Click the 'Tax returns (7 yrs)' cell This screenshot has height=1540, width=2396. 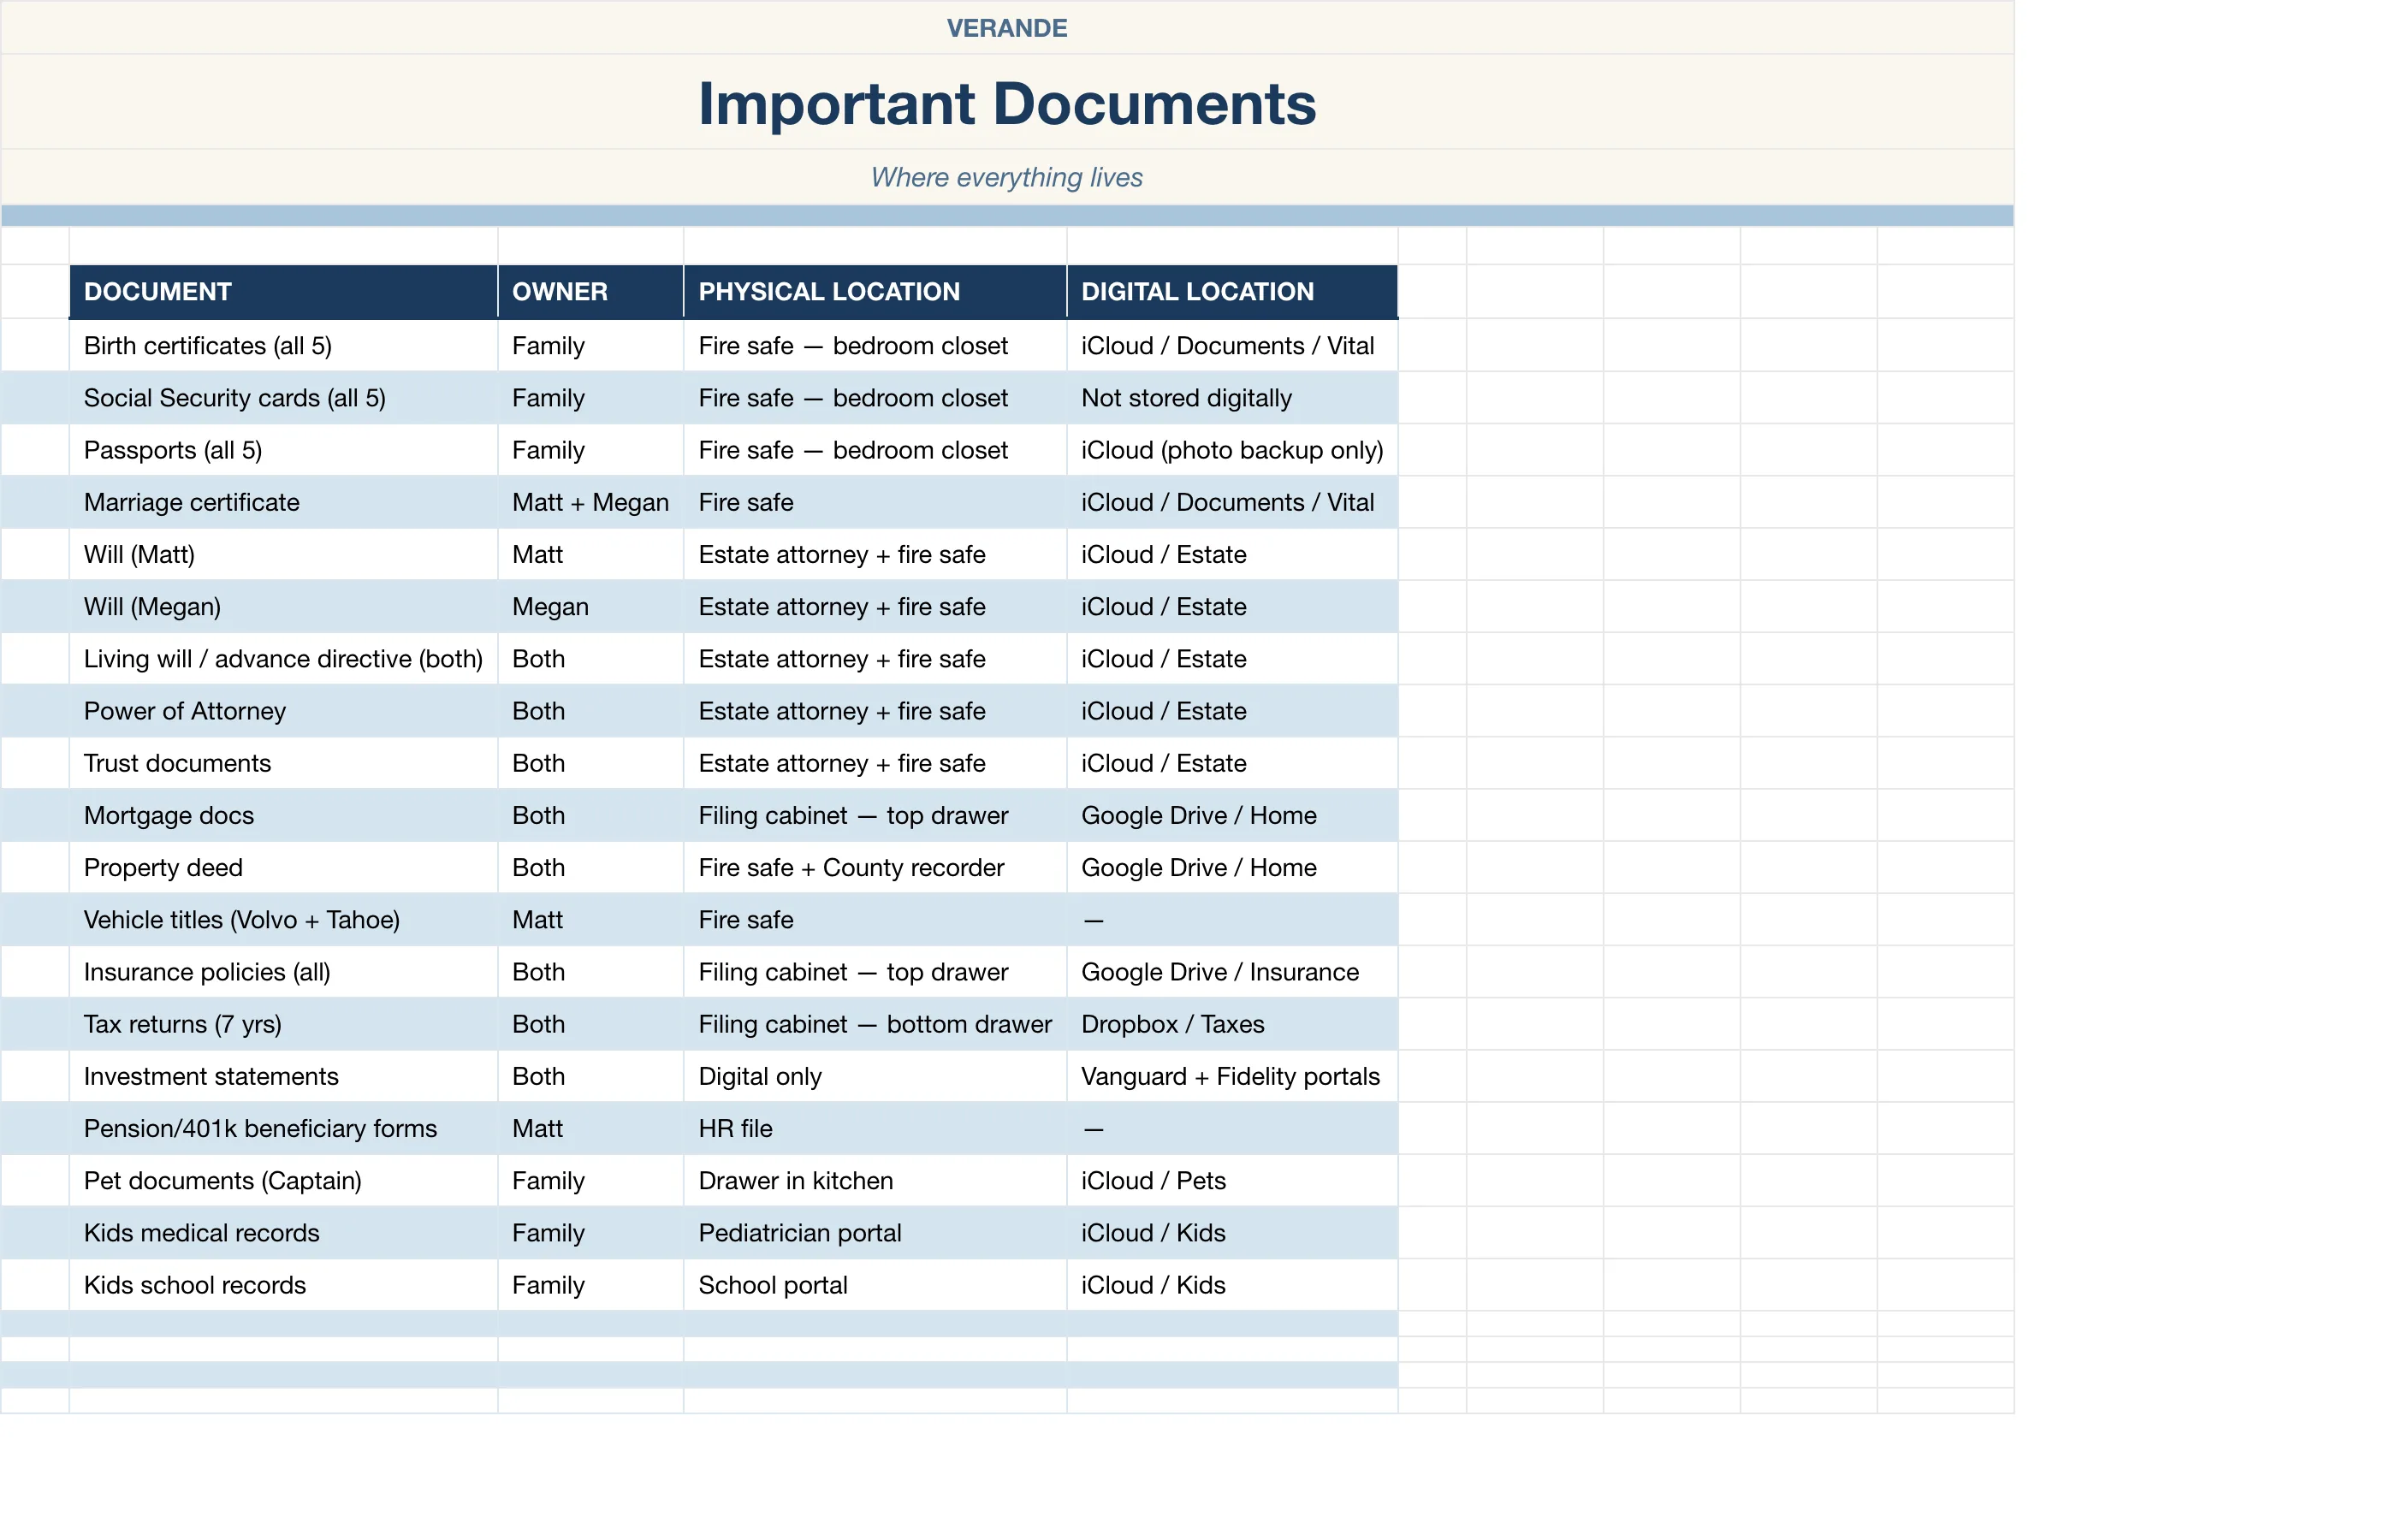coord(284,1024)
